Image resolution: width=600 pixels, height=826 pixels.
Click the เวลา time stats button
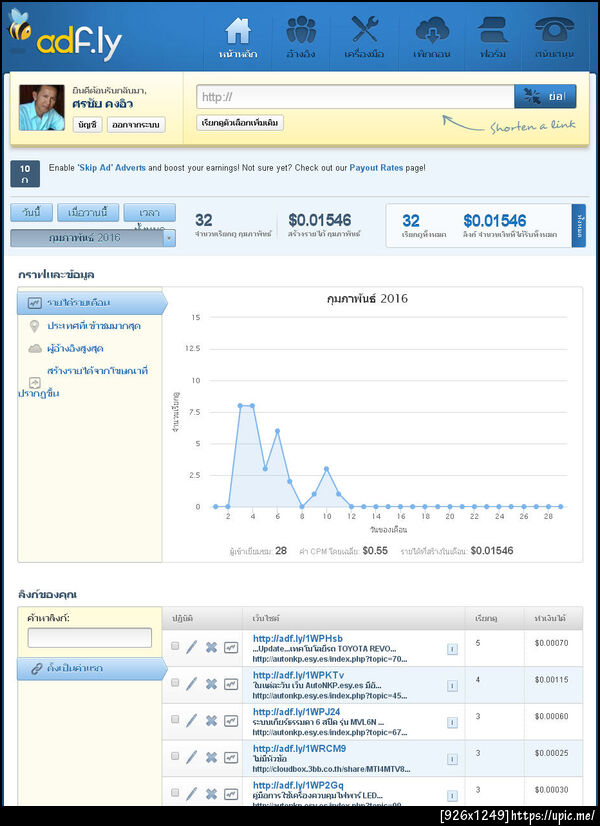150,213
